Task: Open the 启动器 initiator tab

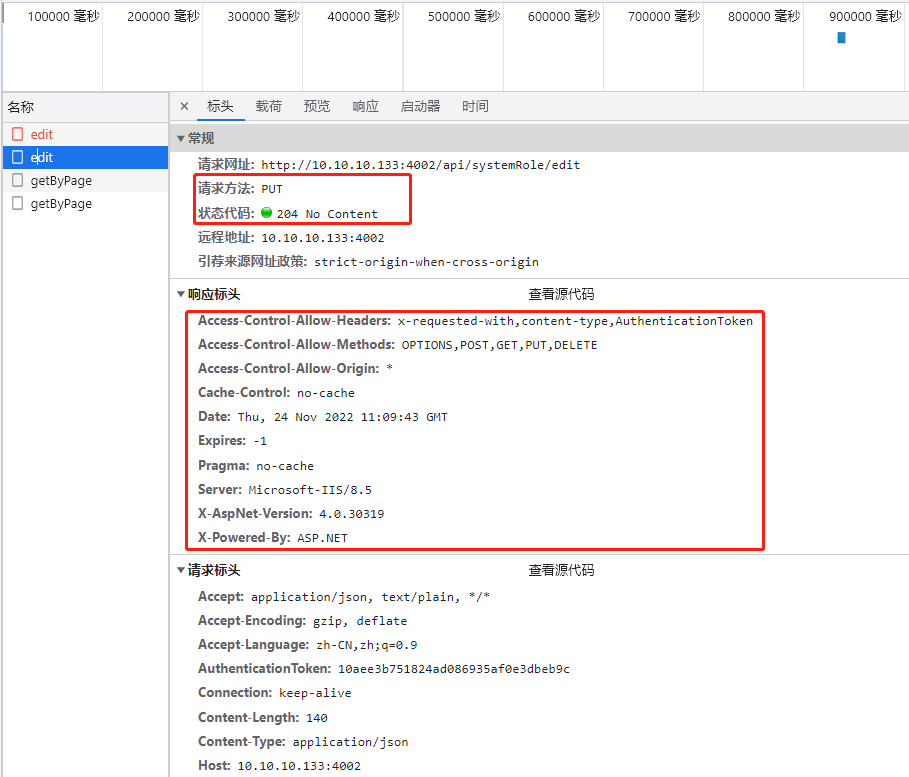Action: pos(420,106)
